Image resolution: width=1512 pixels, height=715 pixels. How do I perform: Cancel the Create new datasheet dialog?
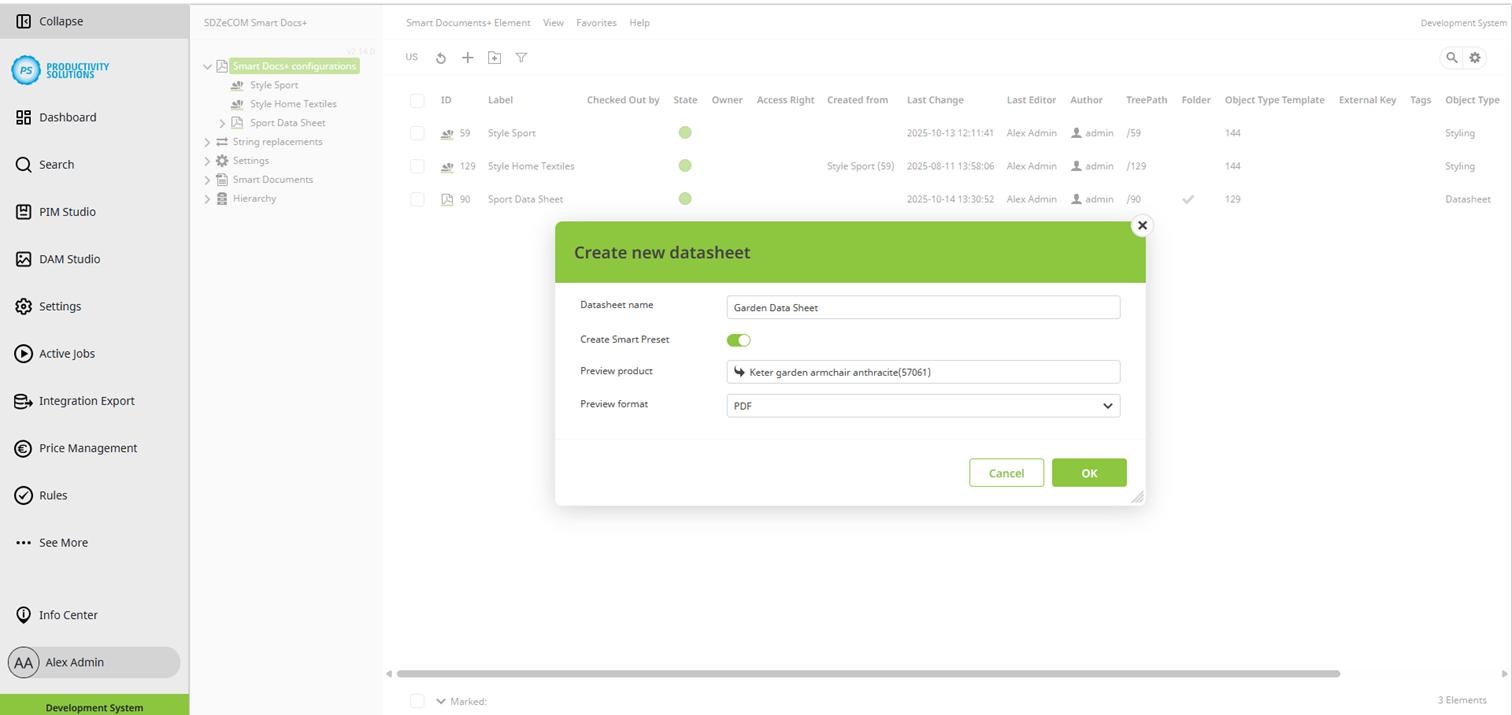(1006, 472)
